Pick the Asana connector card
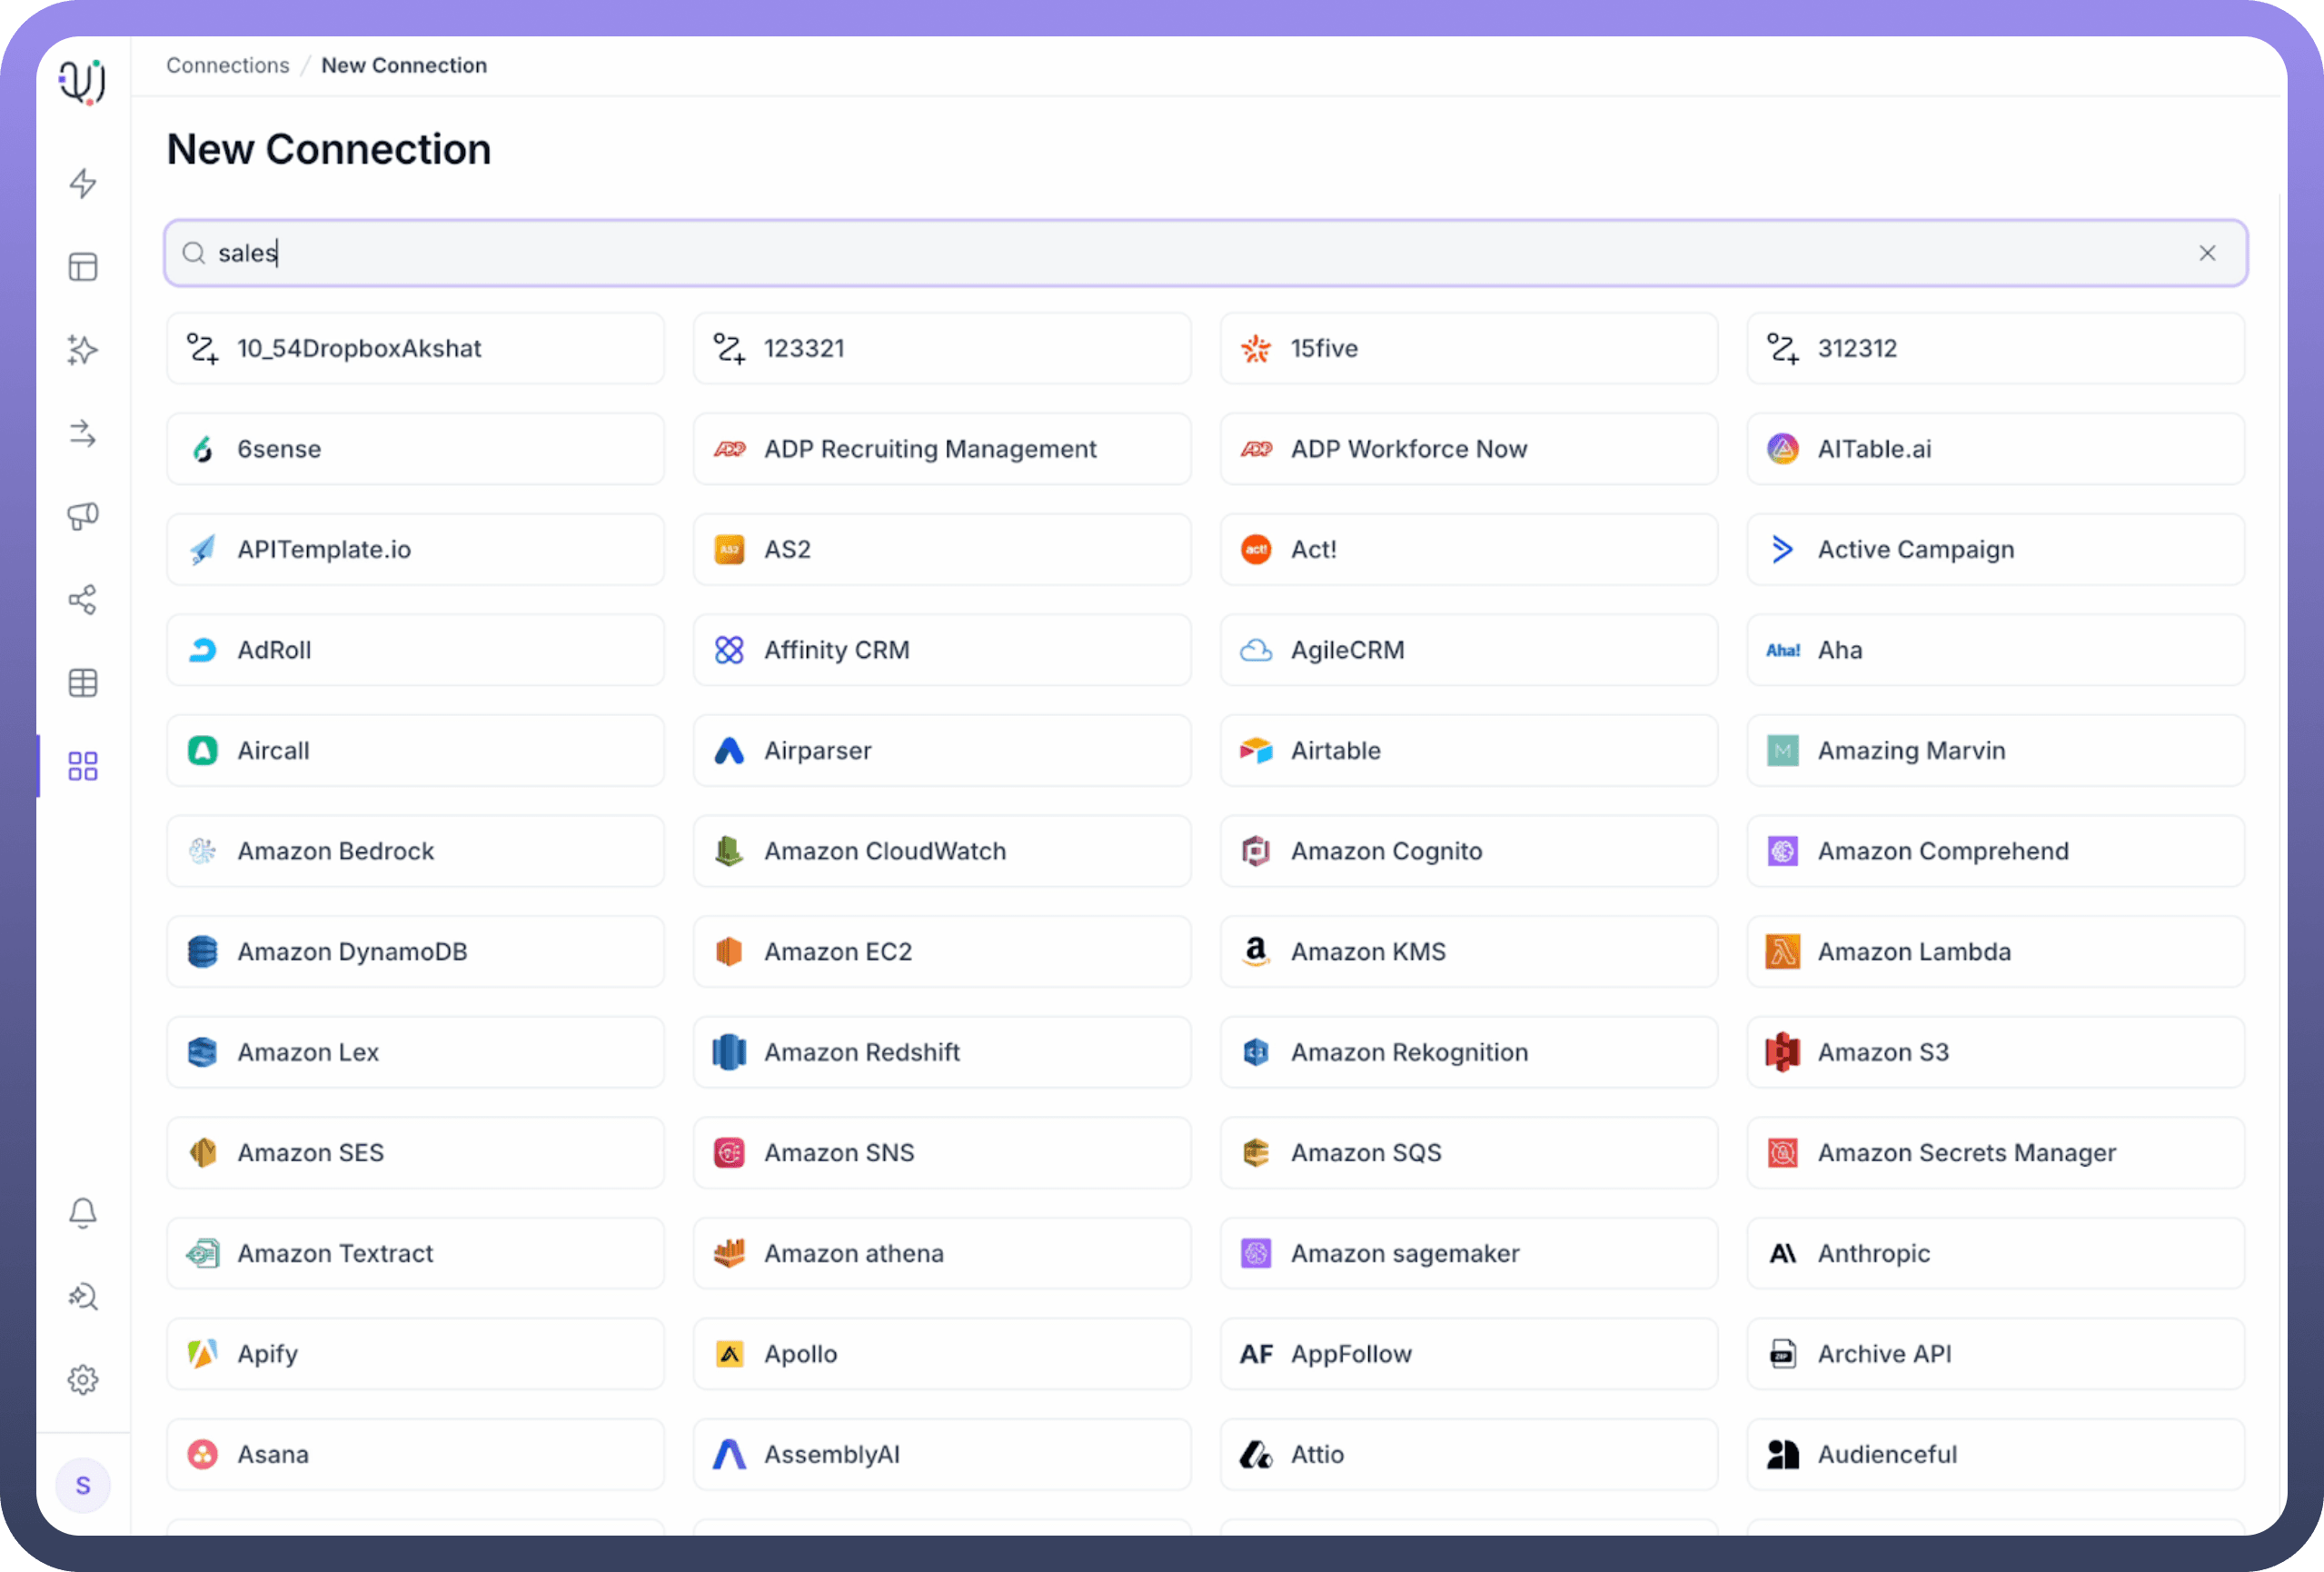Screen dimensions: 2324x1572 pyautogui.click(x=415, y=1454)
